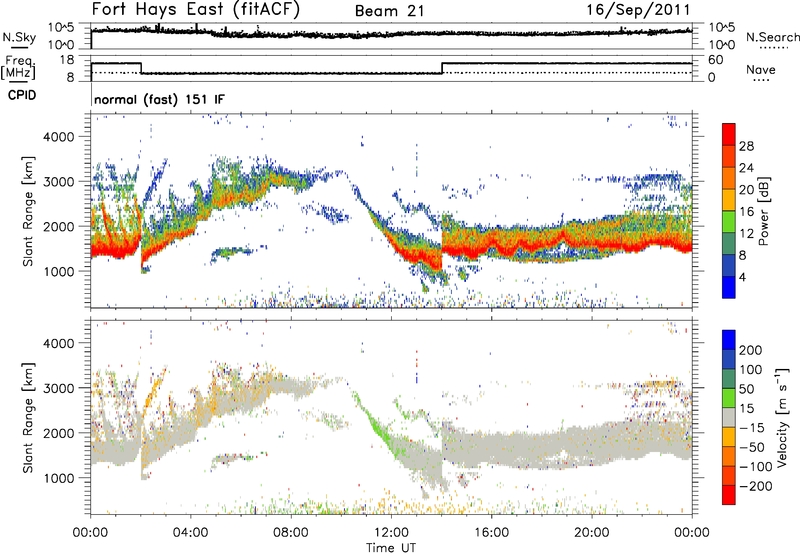Click '18' on the frequency axis

(67, 60)
